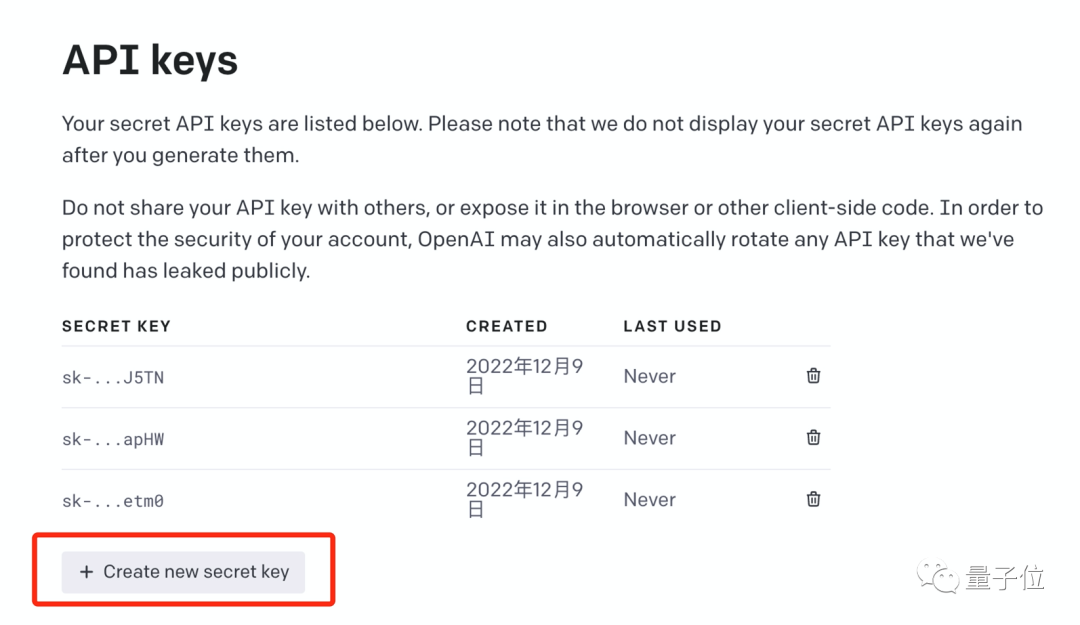This screenshot has width=1080, height=625.
Task: Delete the sk-...etm0 key via trash icon
Action: click(x=813, y=499)
